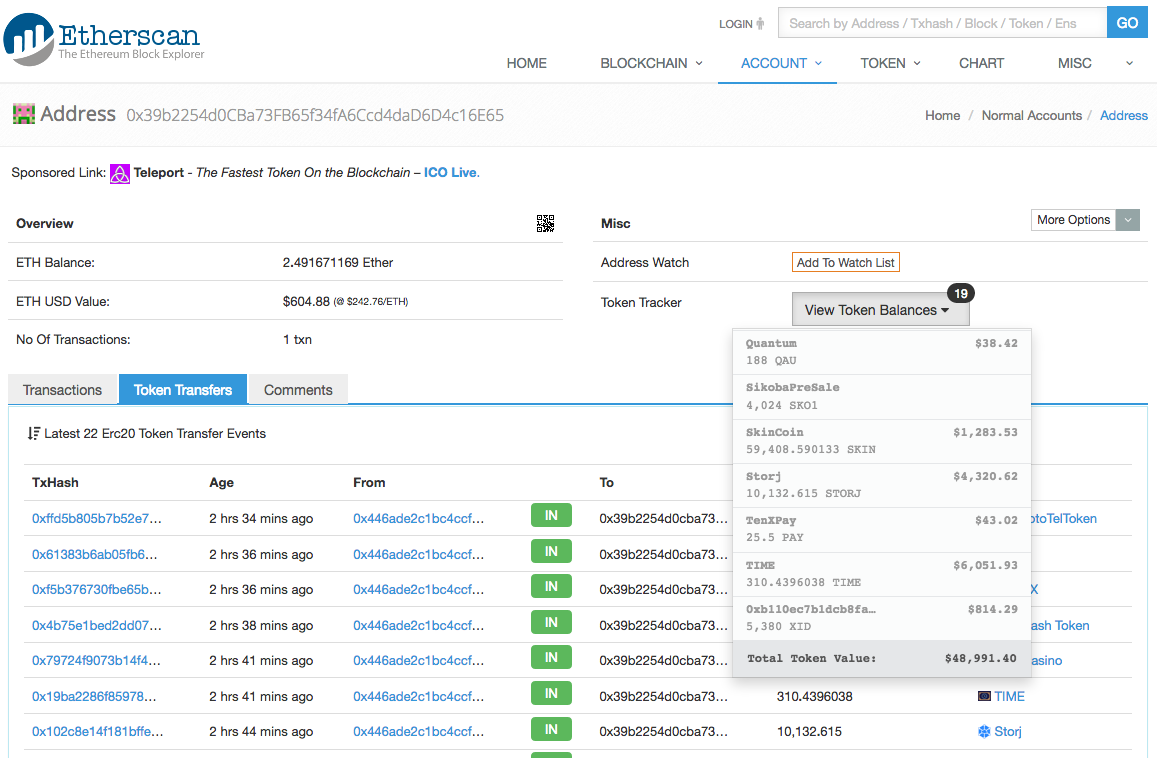Open From address in 2 hrs 34 mins row

click(x=418, y=519)
